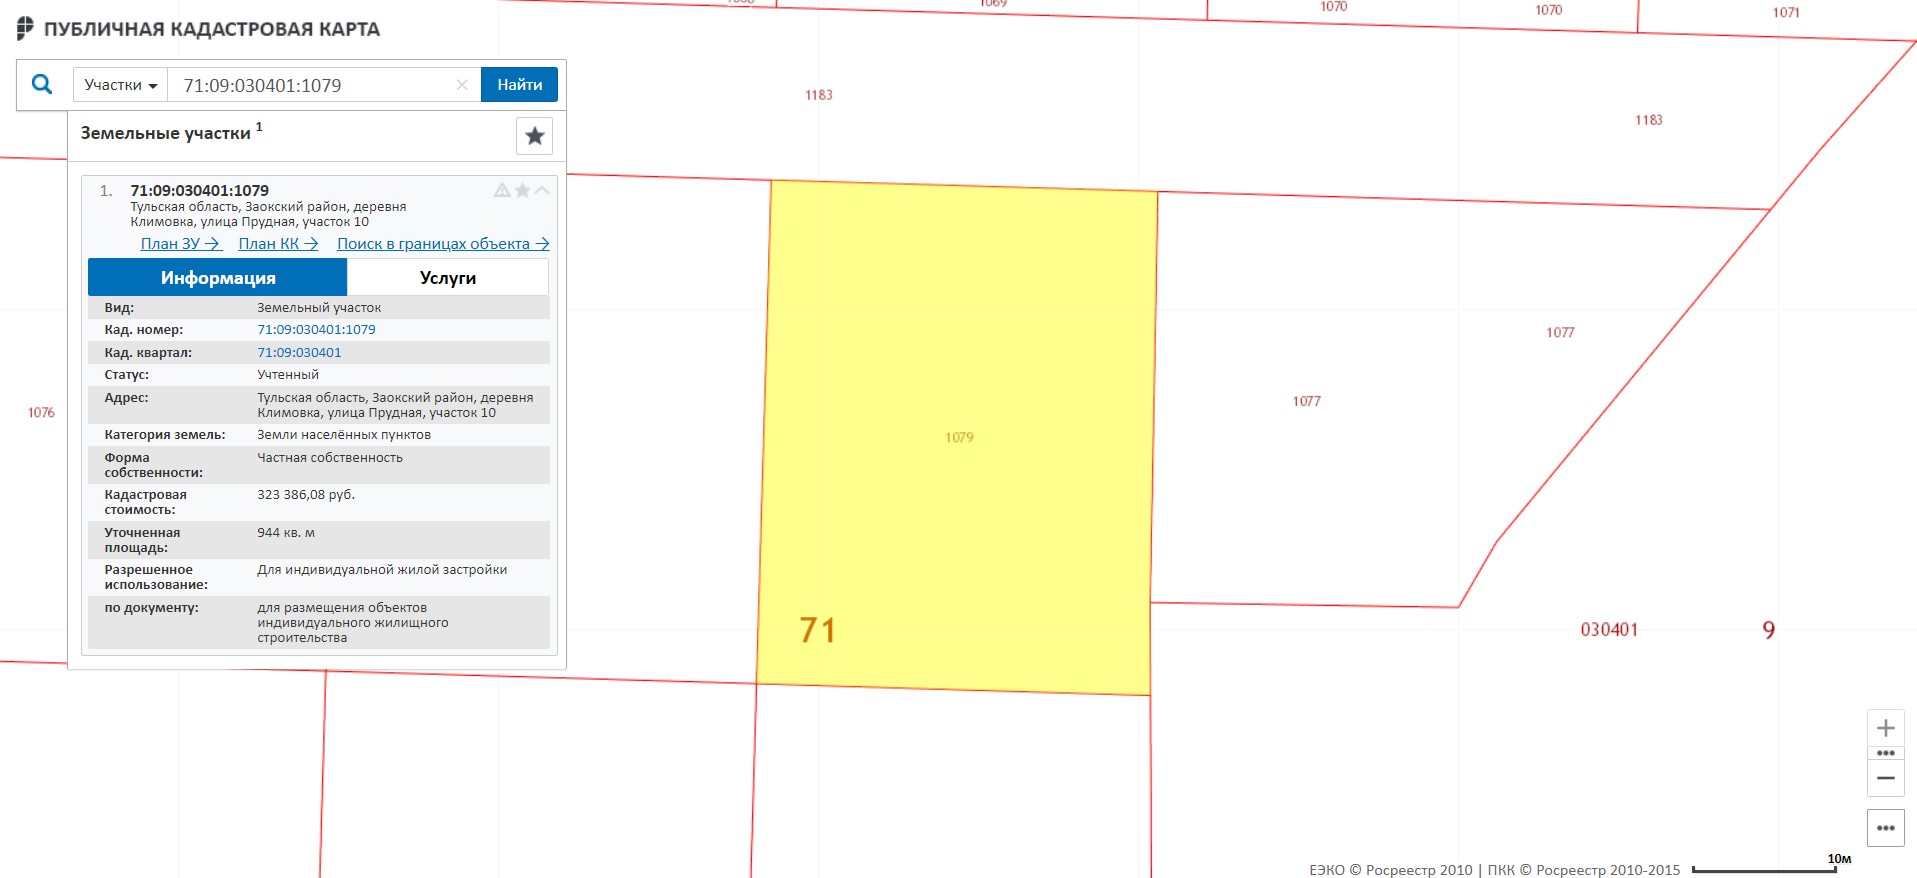Screen dimensions: 1917x878
Task: Zoom out the map with minus
Action: point(1885,778)
